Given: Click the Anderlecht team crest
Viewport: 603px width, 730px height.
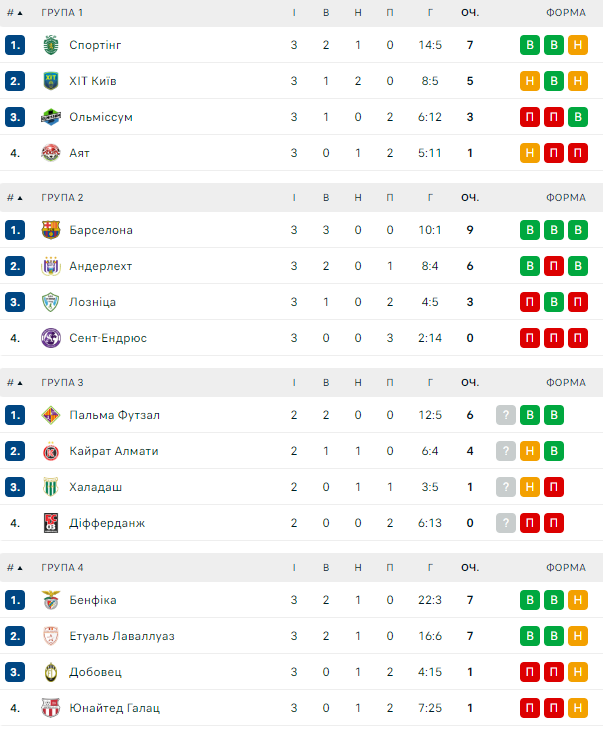Looking at the screenshot, I should click(51, 266).
